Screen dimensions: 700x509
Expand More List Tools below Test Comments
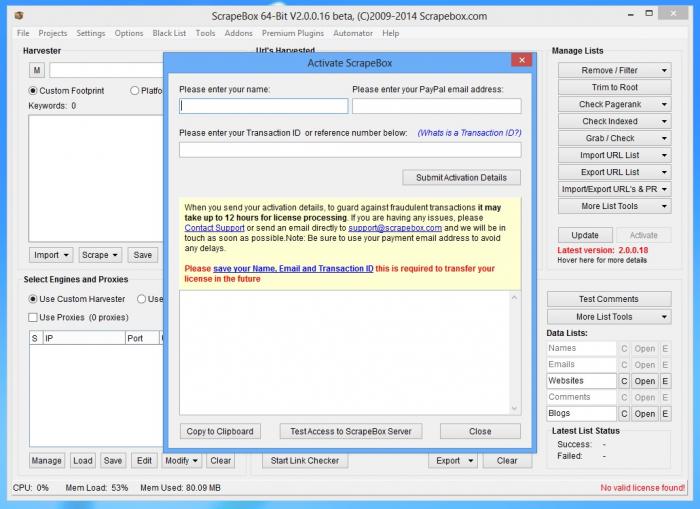609,317
